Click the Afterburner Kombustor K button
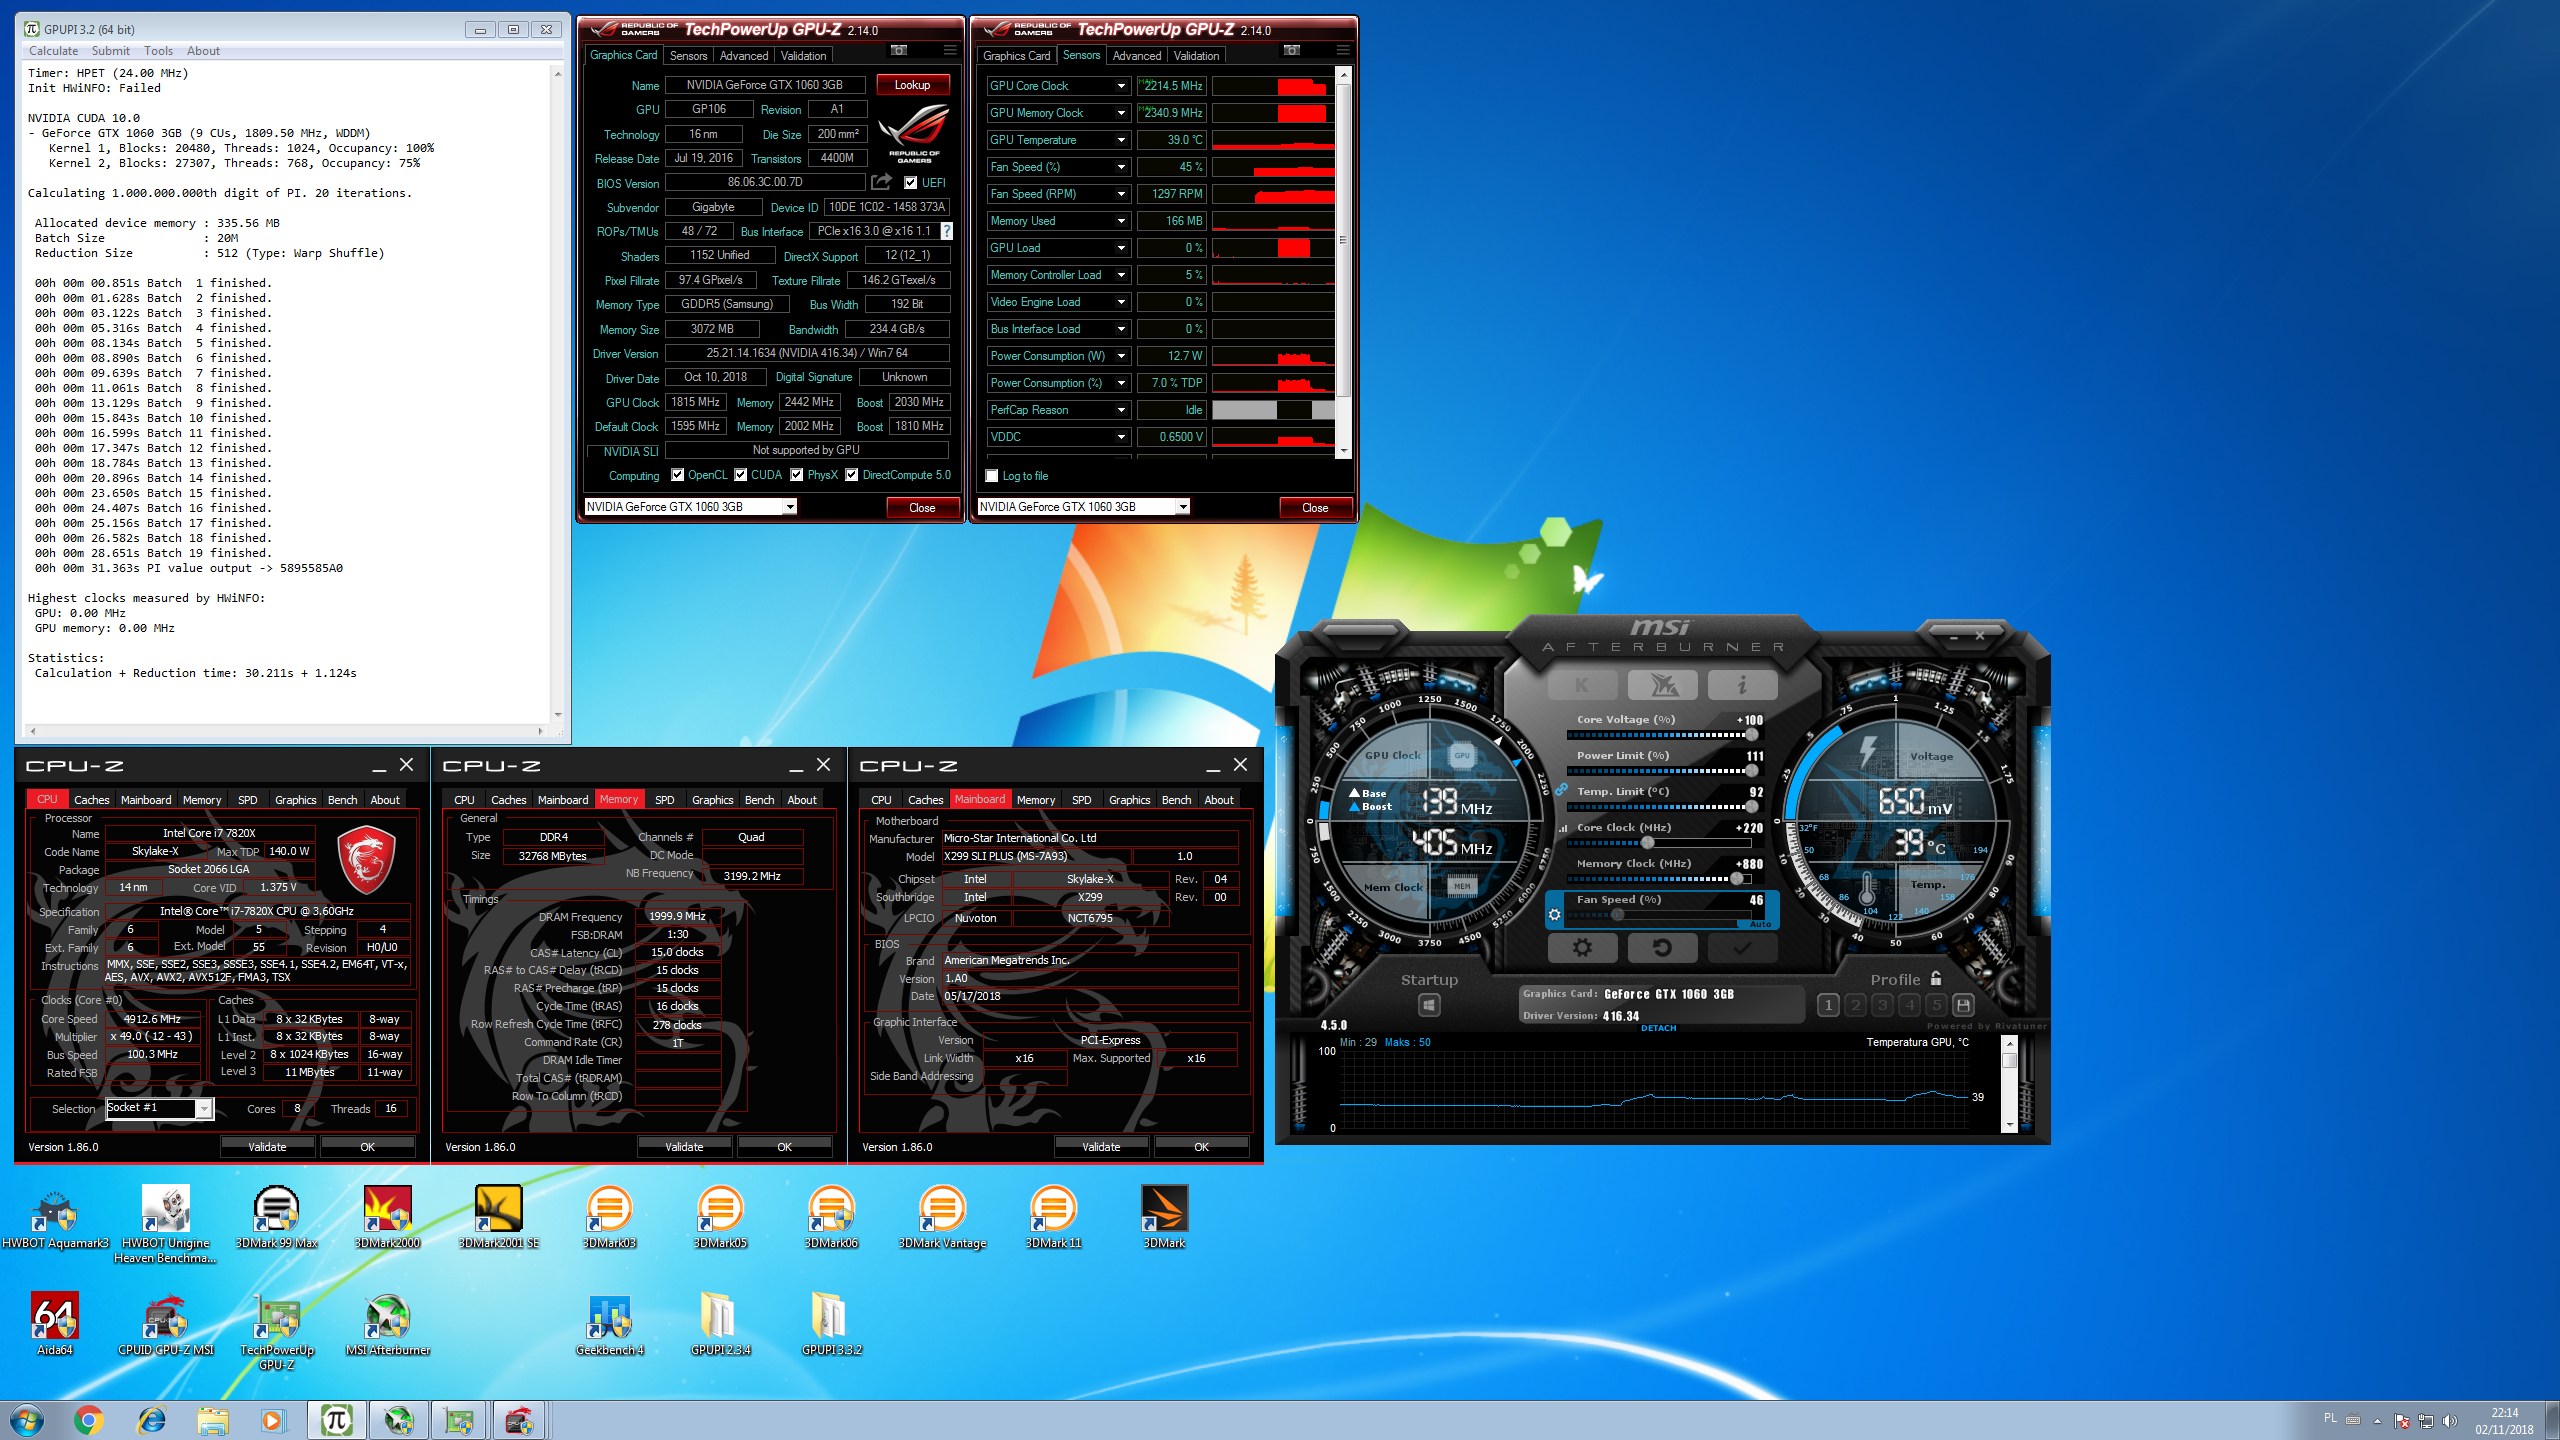Screen dimensions: 2560x1440 [x=1582, y=685]
